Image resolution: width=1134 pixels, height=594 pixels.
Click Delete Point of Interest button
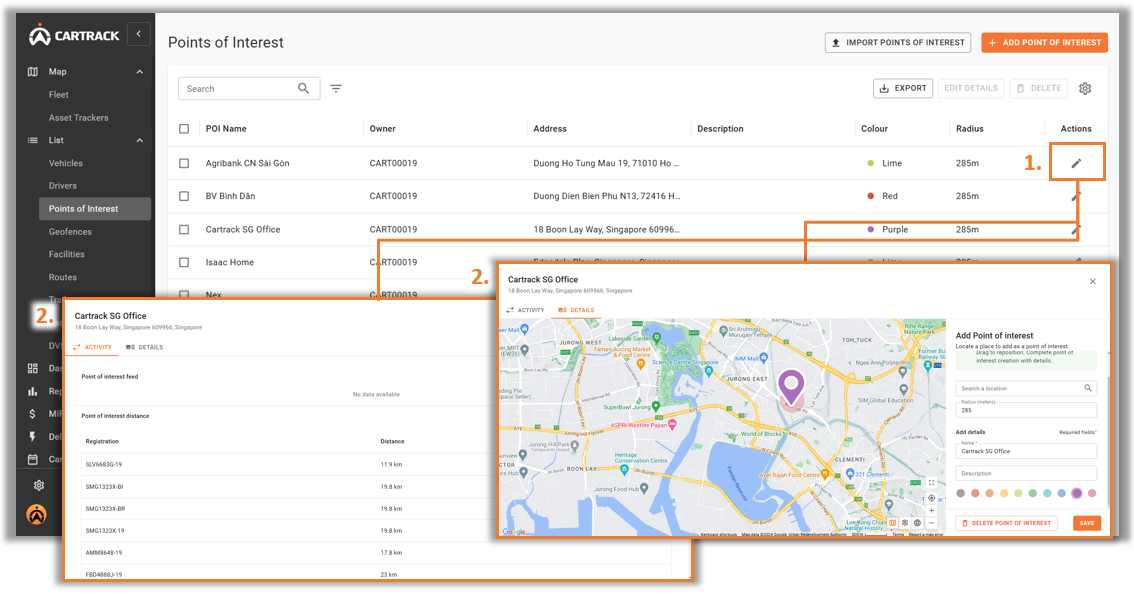(x=1006, y=523)
